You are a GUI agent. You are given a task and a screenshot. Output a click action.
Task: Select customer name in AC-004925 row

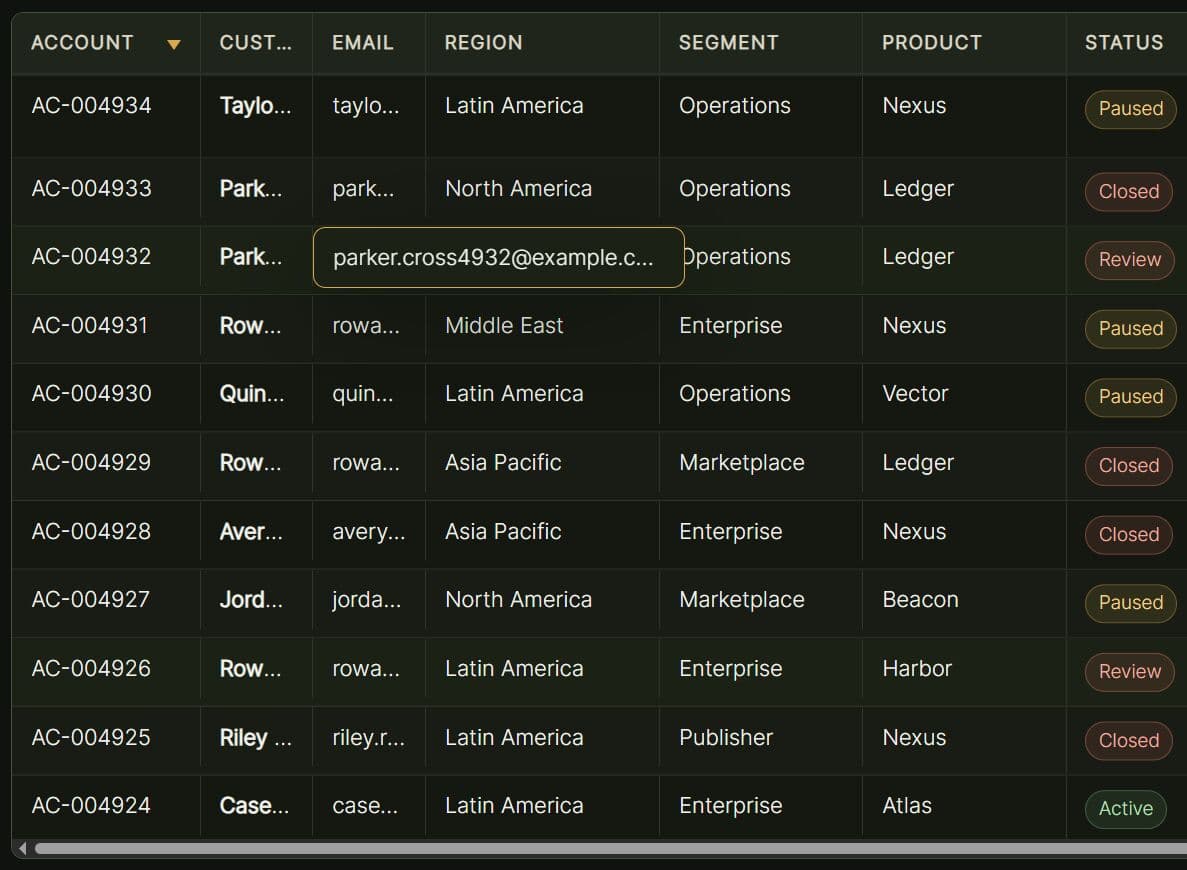[x=255, y=738]
